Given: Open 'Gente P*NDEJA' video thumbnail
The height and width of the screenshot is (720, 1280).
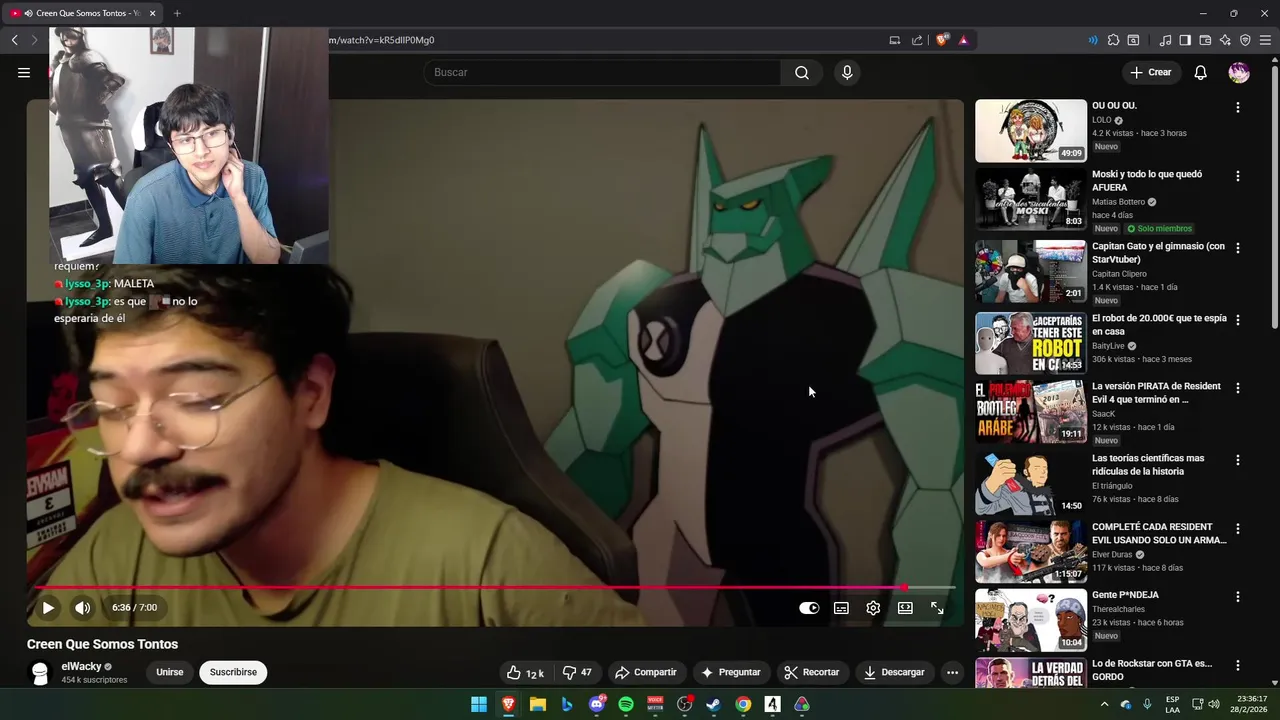Looking at the screenshot, I should [x=1031, y=620].
